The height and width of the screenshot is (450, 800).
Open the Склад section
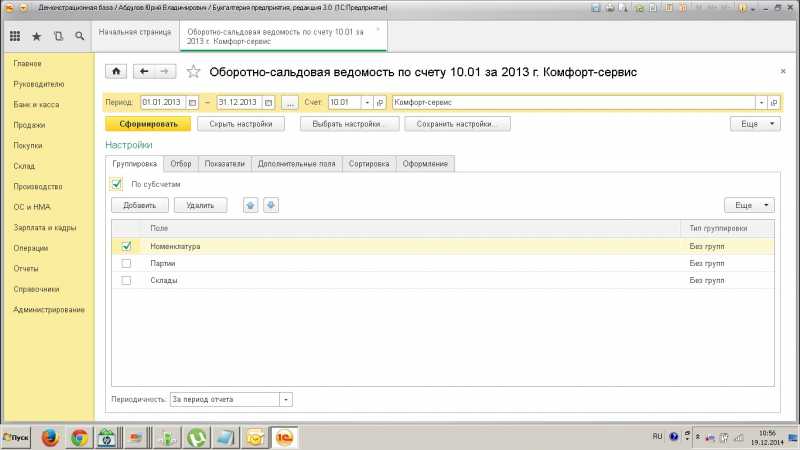coord(24,166)
